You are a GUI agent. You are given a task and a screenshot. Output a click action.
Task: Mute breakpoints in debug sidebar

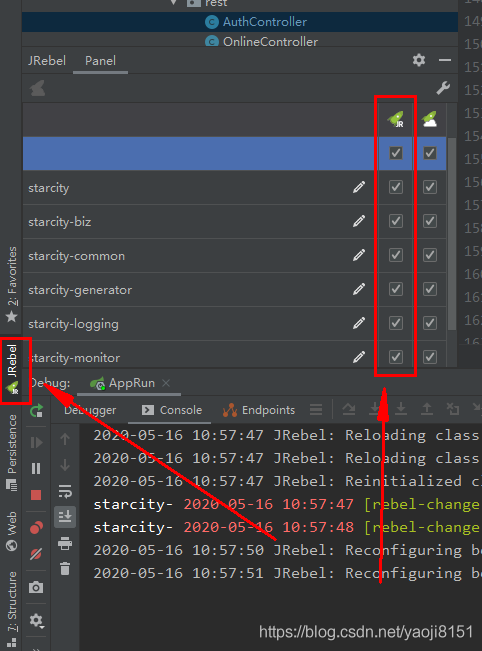pos(36,554)
